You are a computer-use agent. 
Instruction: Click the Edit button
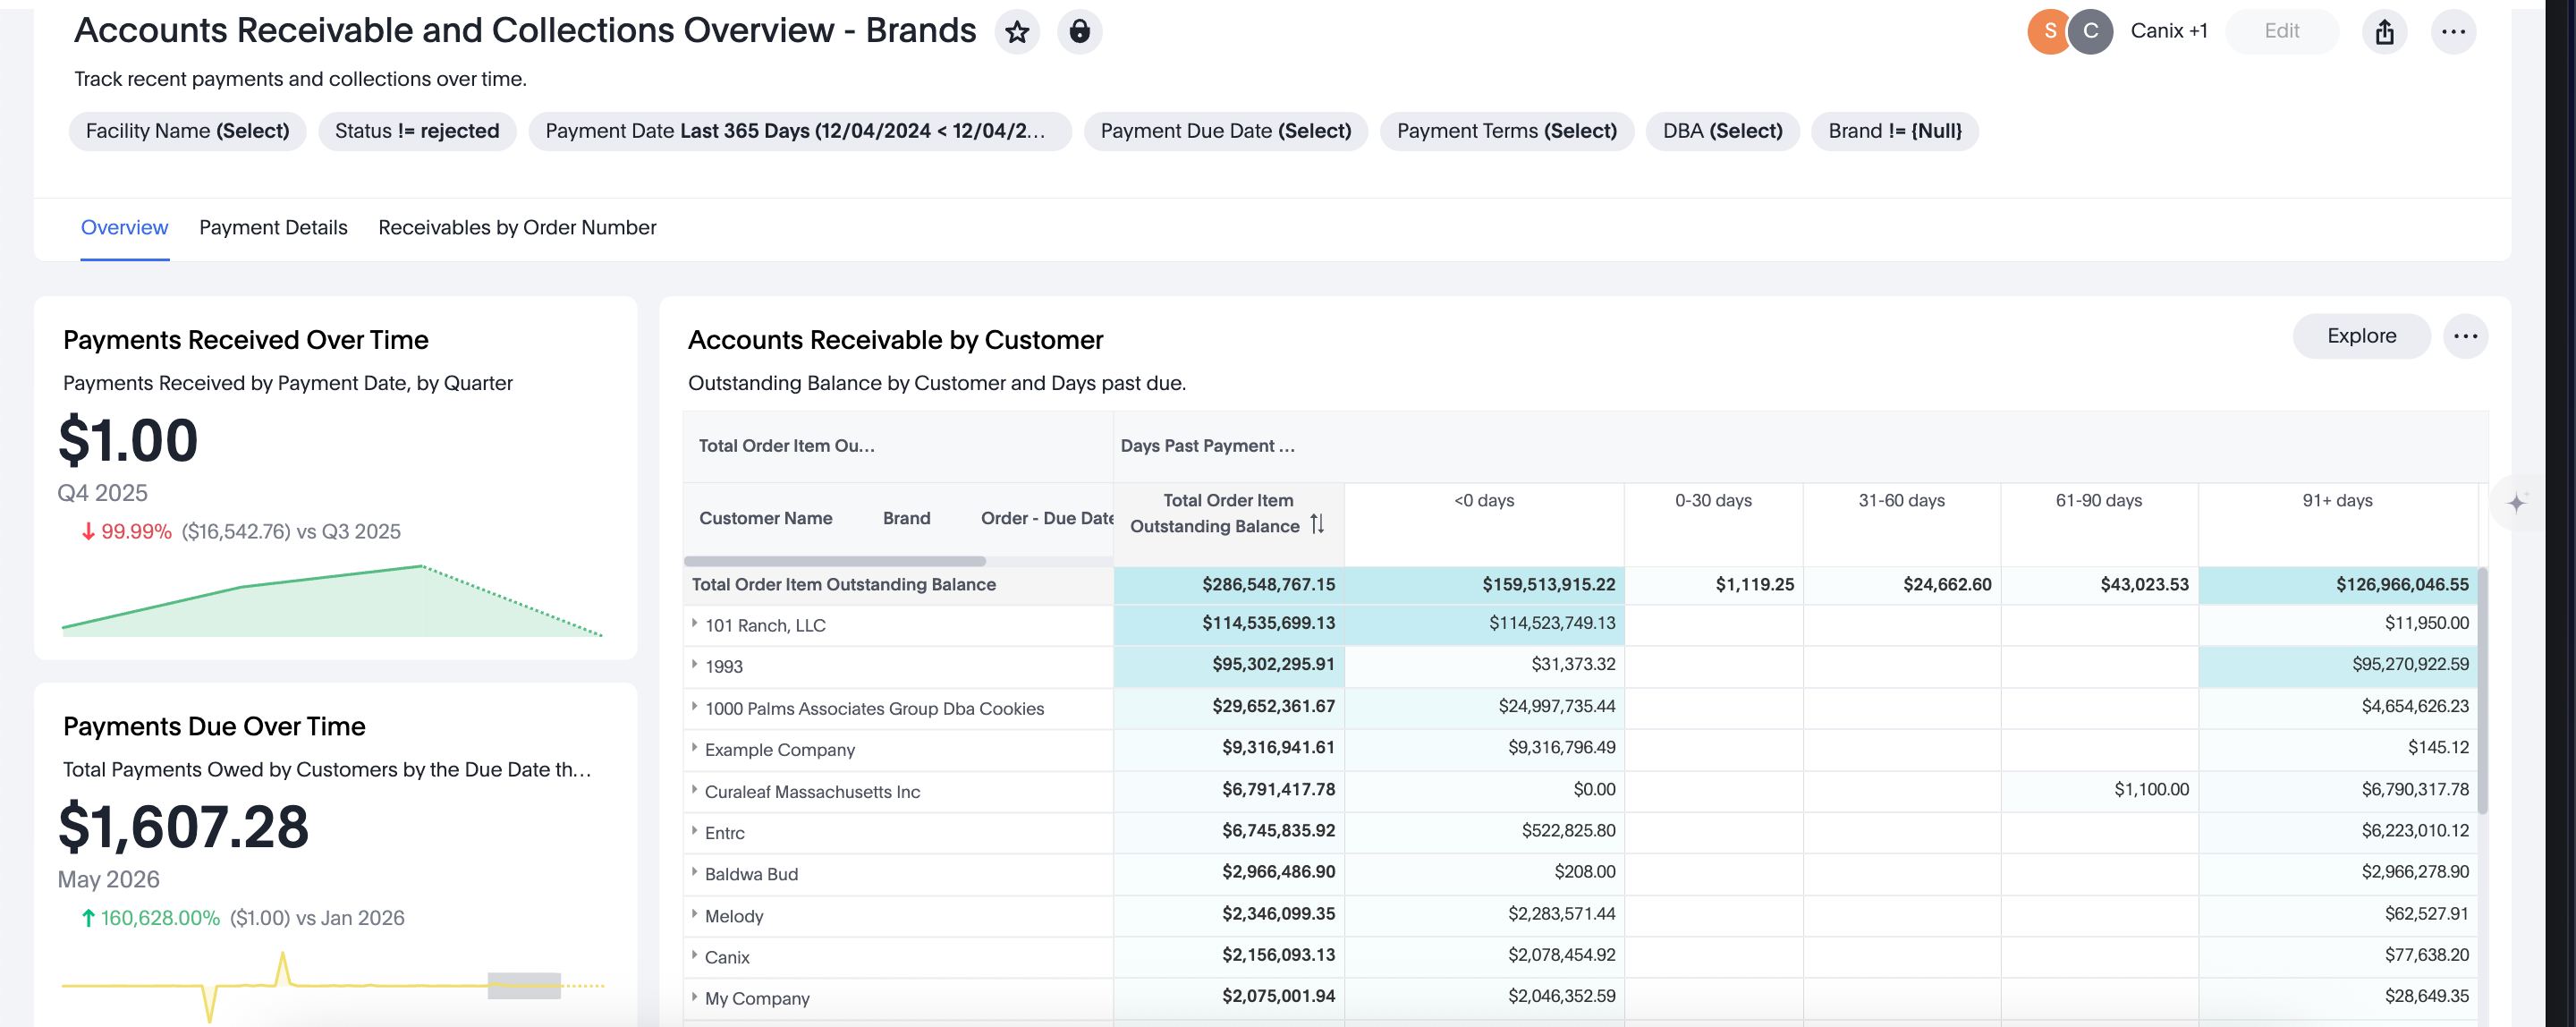tap(2281, 32)
